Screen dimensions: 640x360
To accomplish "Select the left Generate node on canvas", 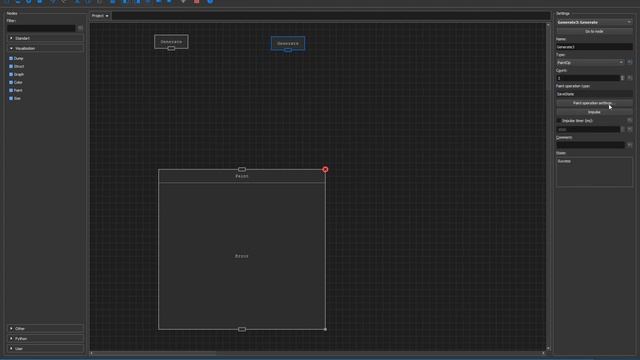I will pyautogui.click(x=171, y=42).
